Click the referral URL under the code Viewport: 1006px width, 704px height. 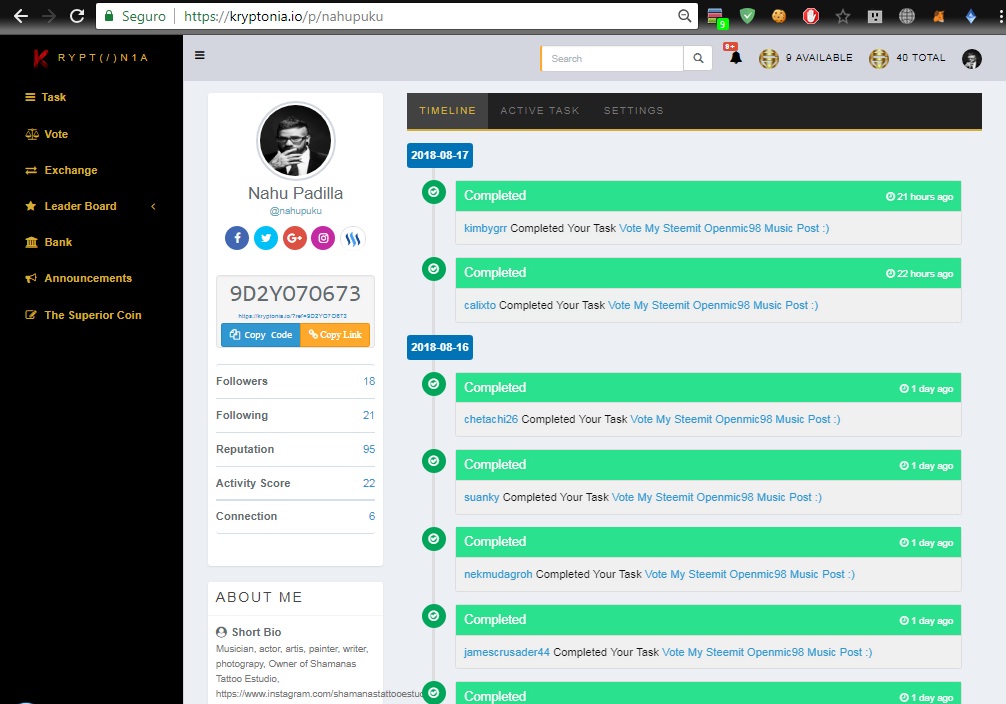293,316
